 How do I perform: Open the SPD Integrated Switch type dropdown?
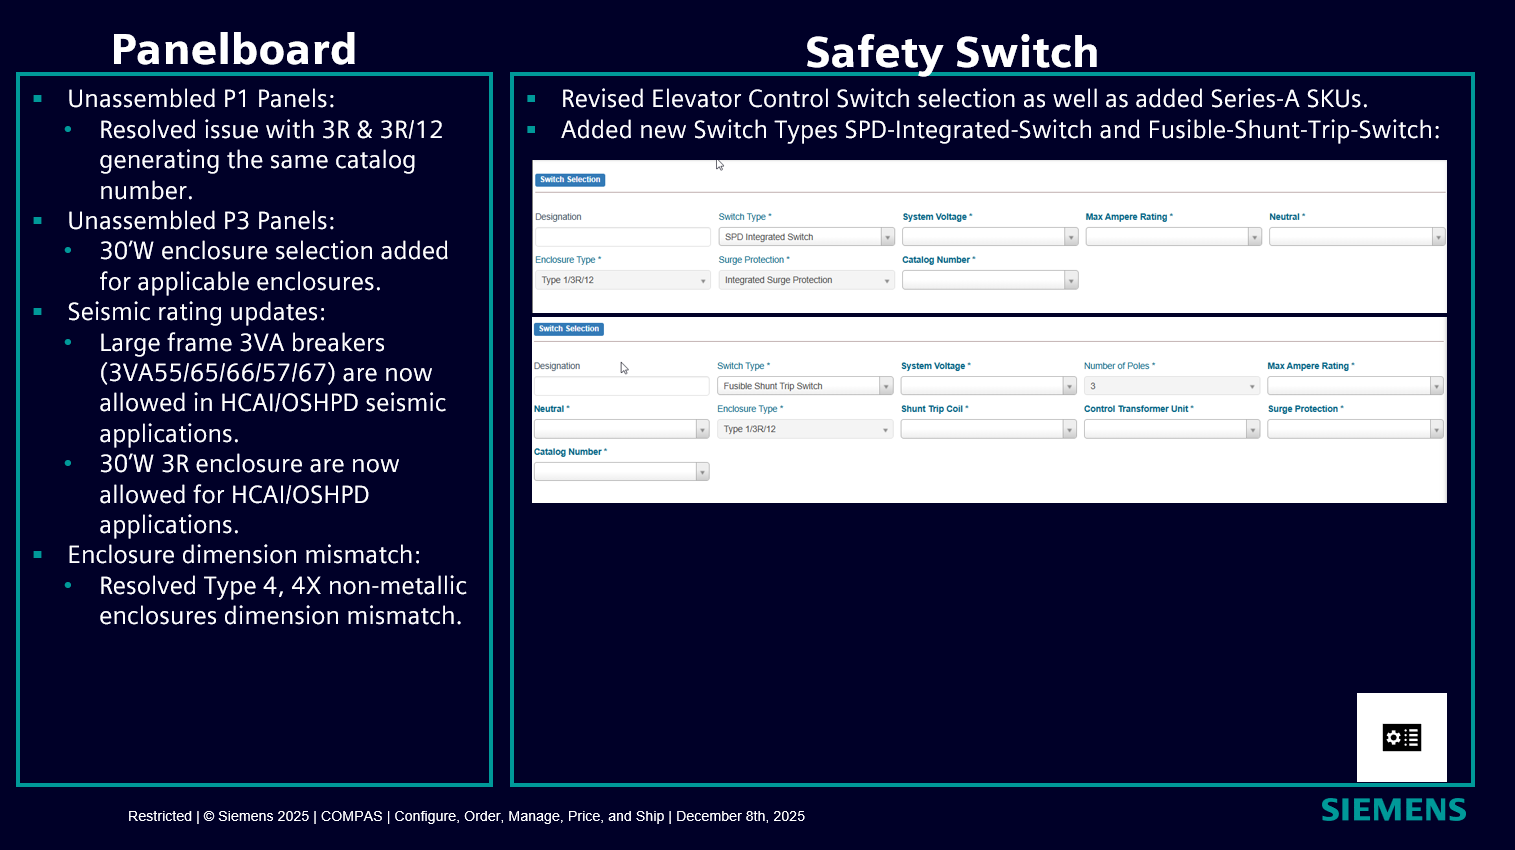[x=806, y=237]
